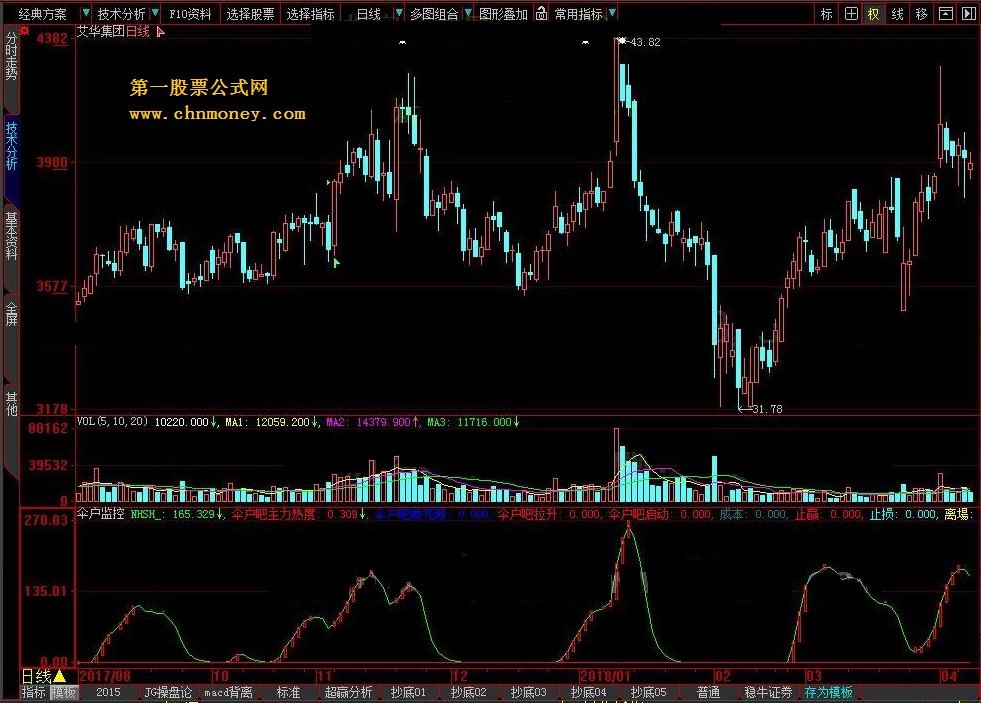Open the 技术分析 dropdown arrow
Image resolution: width=981 pixels, height=703 pixels.
[x=155, y=13]
